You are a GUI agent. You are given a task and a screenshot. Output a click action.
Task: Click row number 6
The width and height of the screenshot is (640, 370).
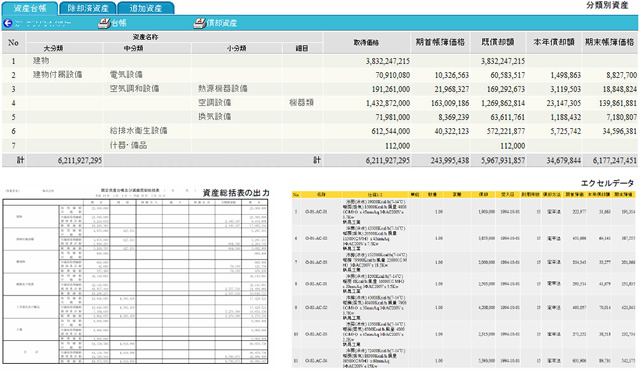pyautogui.click(x=13, y=131)
